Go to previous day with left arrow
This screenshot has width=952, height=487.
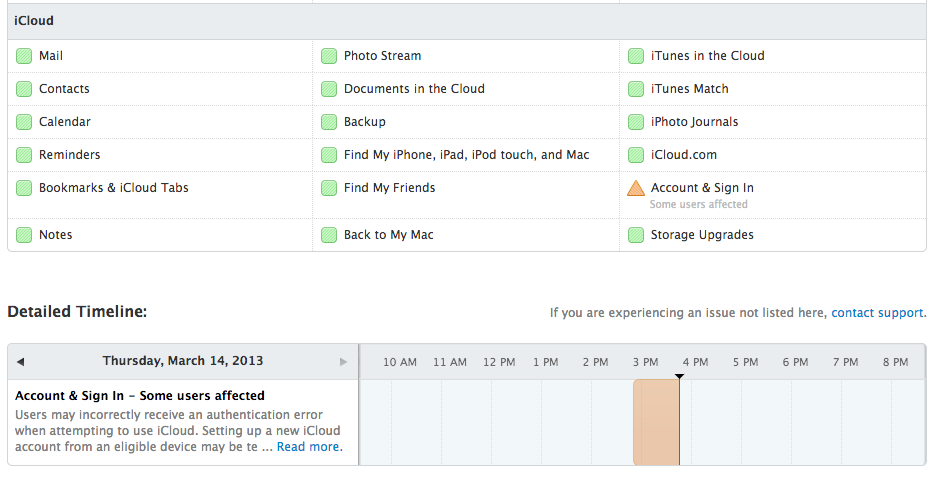[21, 362]
